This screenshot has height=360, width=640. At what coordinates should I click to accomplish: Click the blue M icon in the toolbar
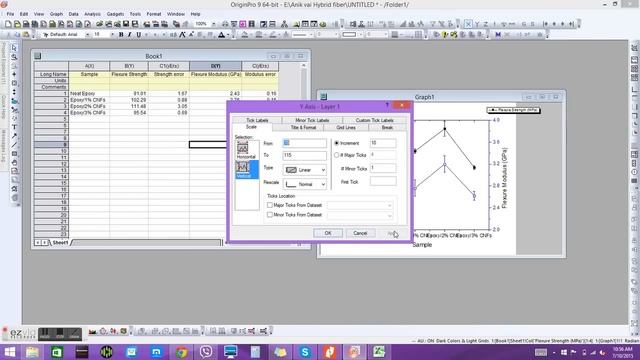(498, 35)
